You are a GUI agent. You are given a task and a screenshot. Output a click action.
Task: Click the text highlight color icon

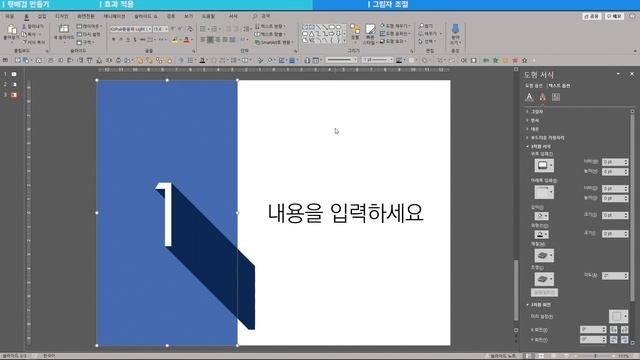[175, 40]
